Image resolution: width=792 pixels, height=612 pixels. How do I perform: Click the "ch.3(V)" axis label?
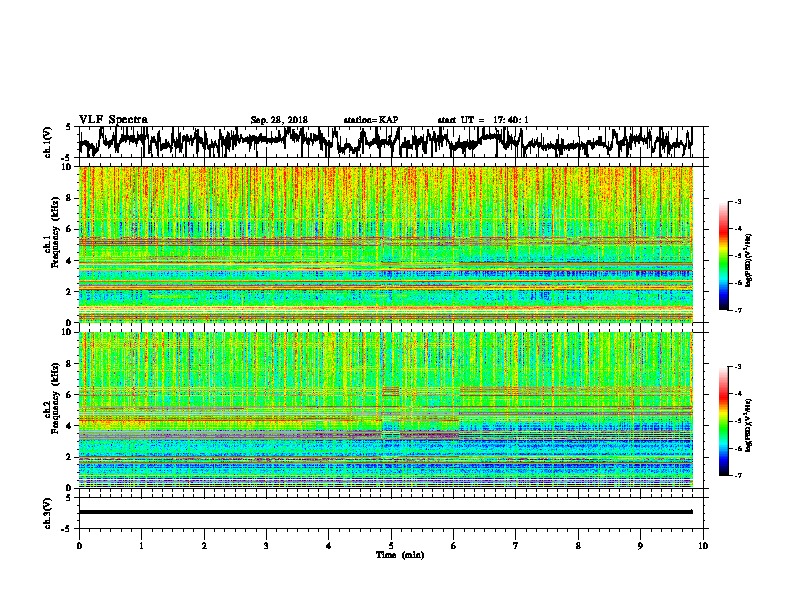coord(48,513)
